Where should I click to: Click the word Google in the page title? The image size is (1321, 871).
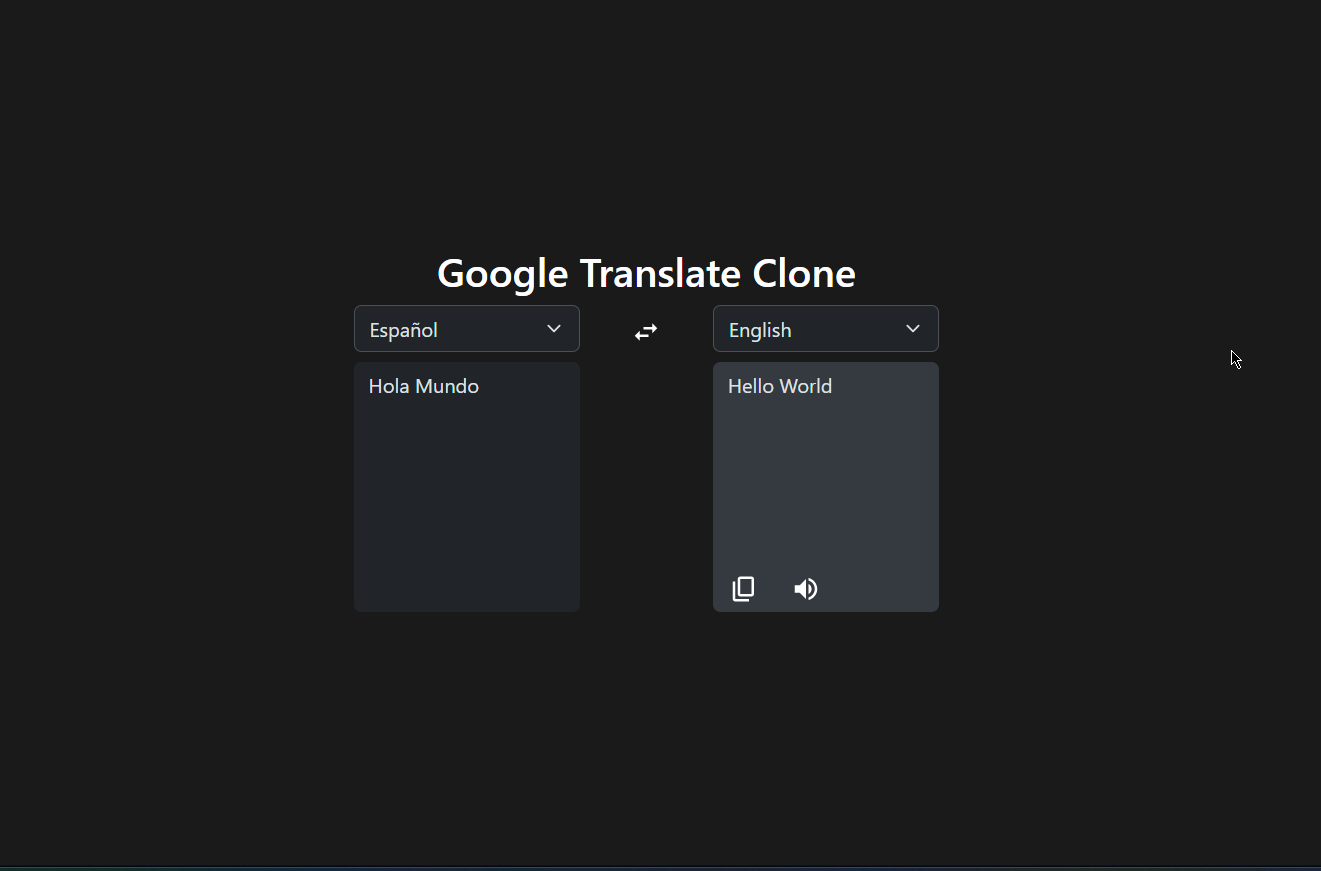coord(503,273)
